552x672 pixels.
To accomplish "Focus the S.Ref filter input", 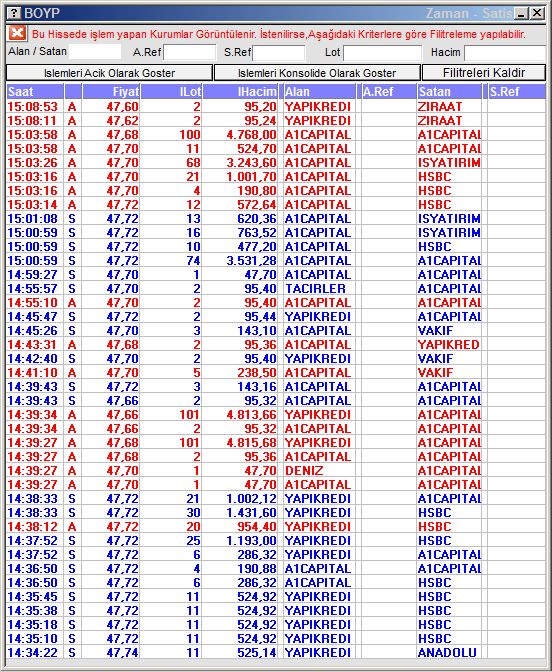I will pyautogui.click(x=279, y=53).
